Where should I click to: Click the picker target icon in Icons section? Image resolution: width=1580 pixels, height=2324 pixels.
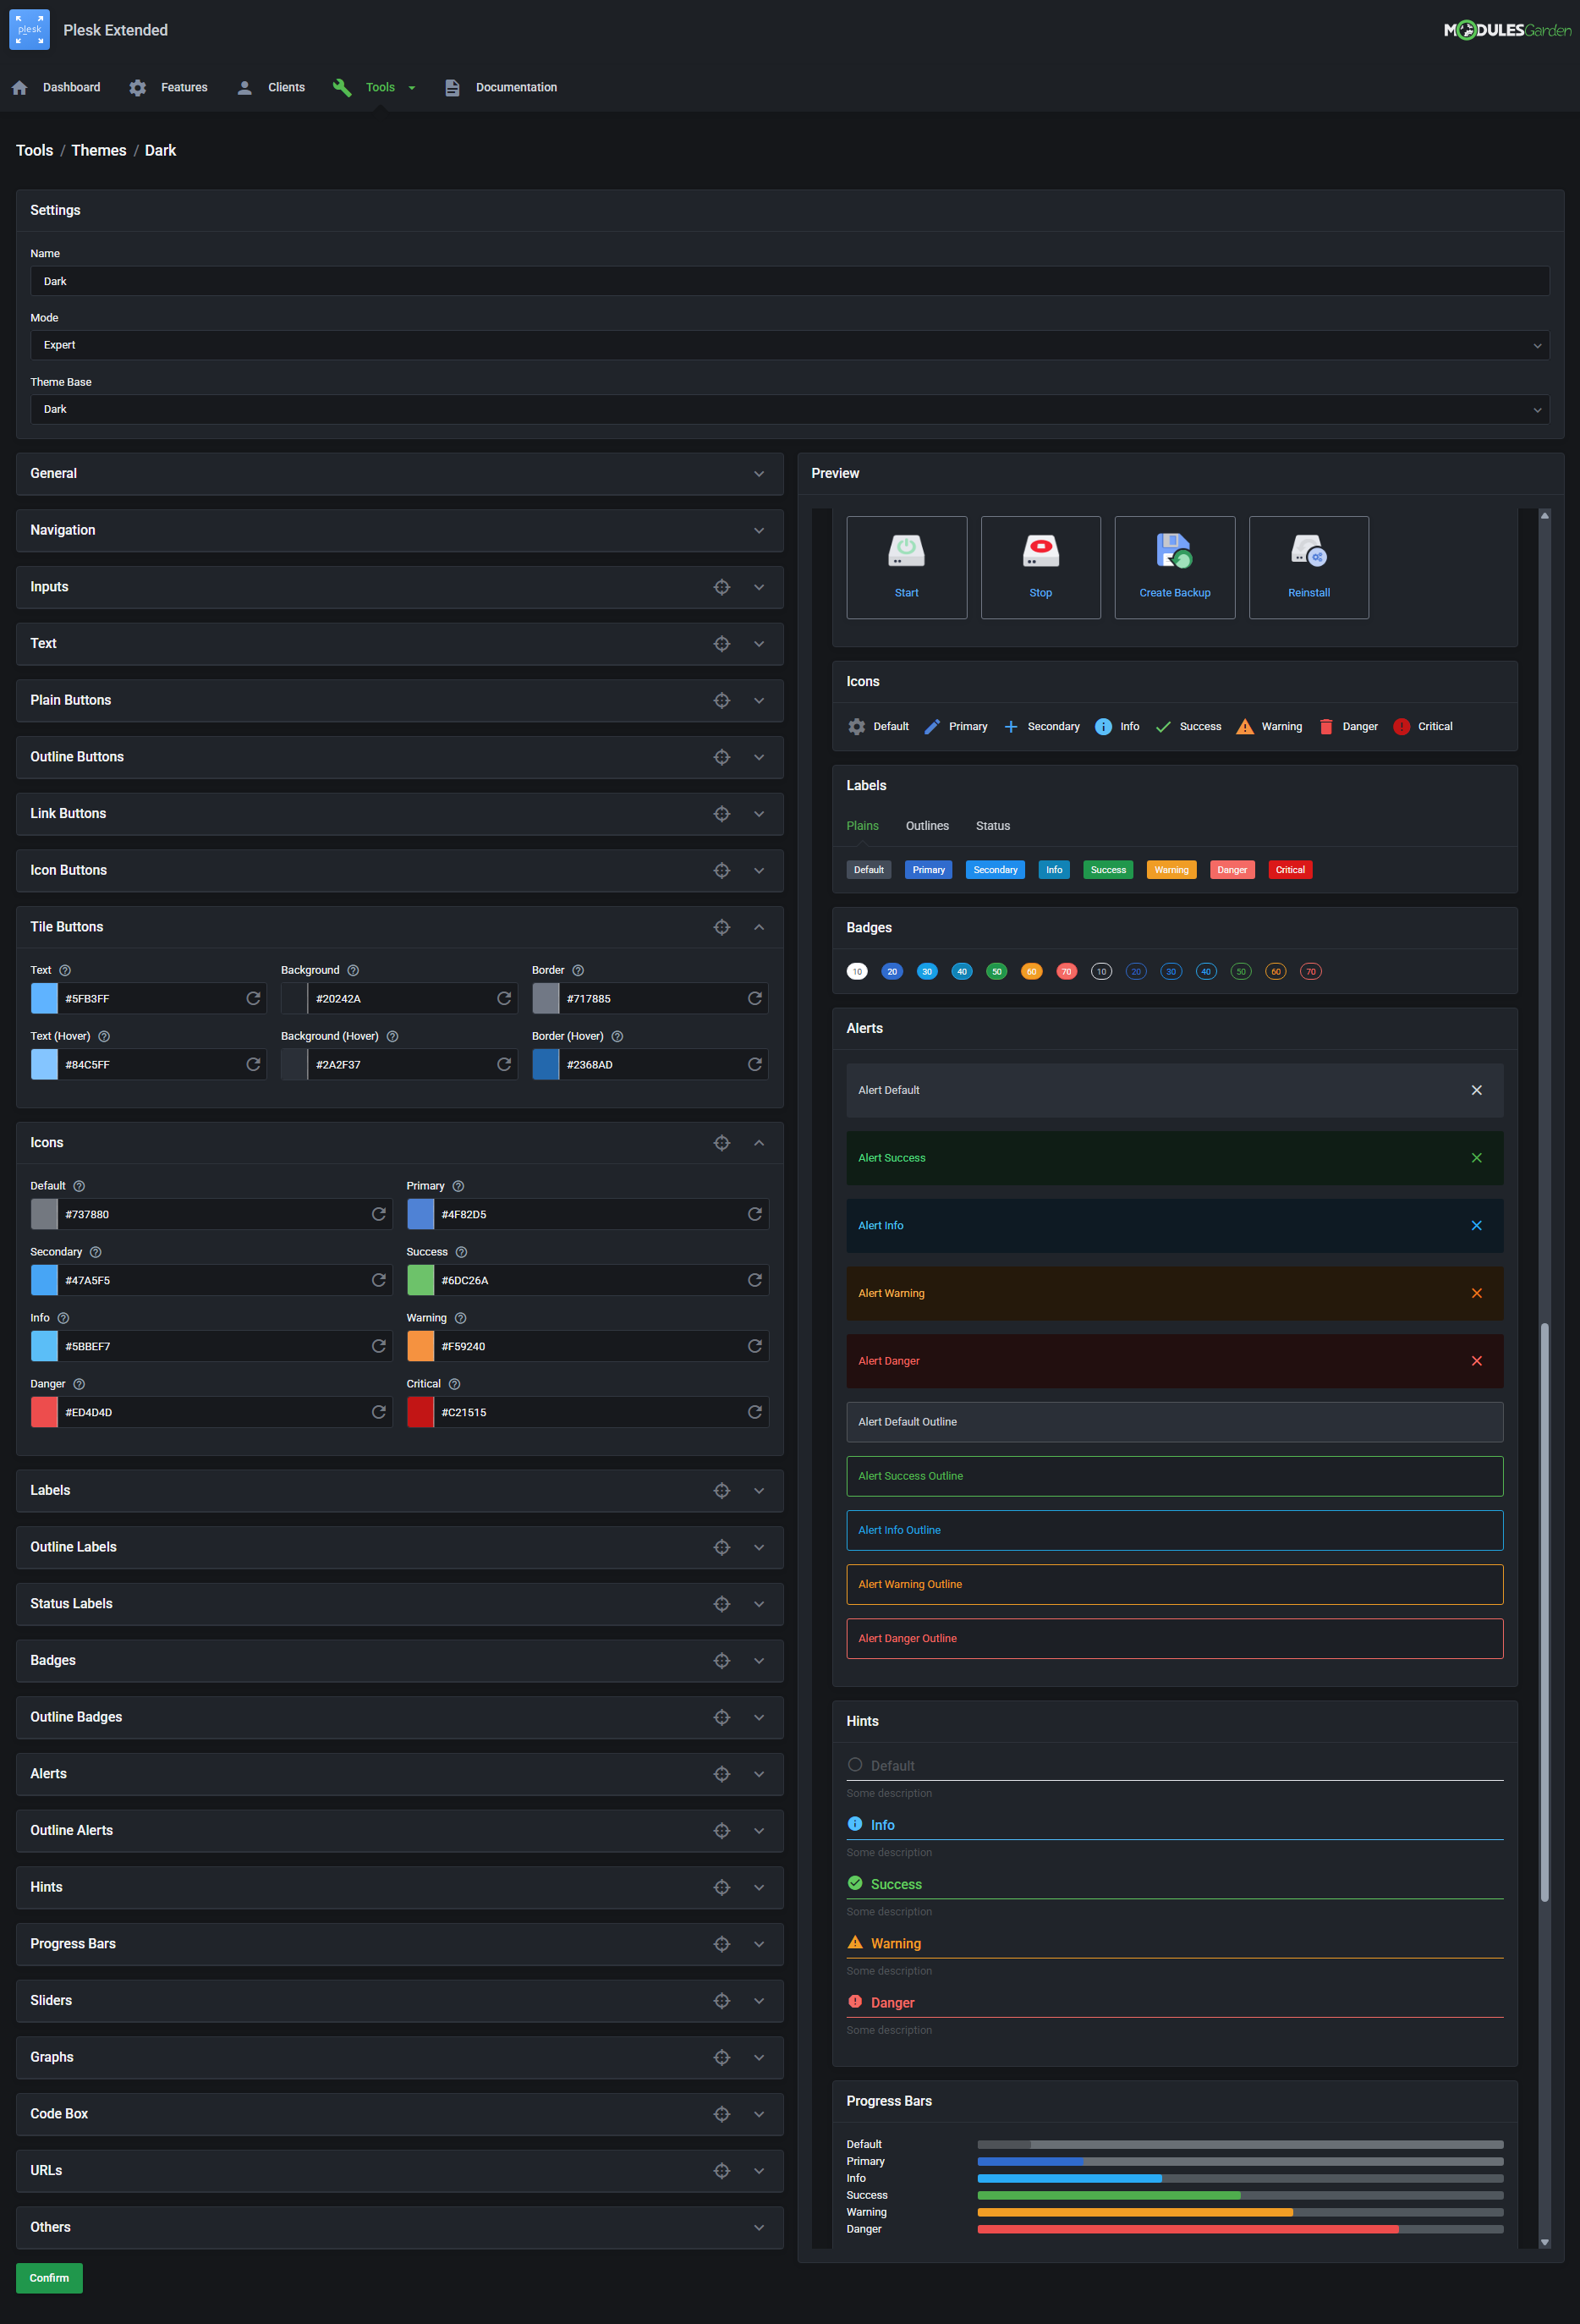click(722, 1143)
